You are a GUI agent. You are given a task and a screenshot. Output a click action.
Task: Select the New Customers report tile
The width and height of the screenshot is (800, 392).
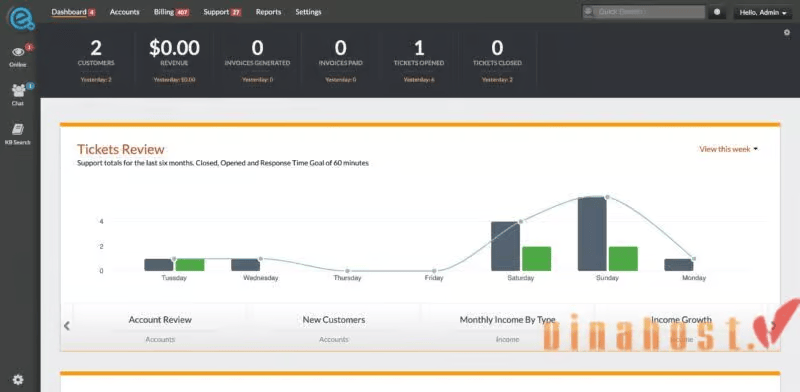pyautogui.click(x=334, y=328)
